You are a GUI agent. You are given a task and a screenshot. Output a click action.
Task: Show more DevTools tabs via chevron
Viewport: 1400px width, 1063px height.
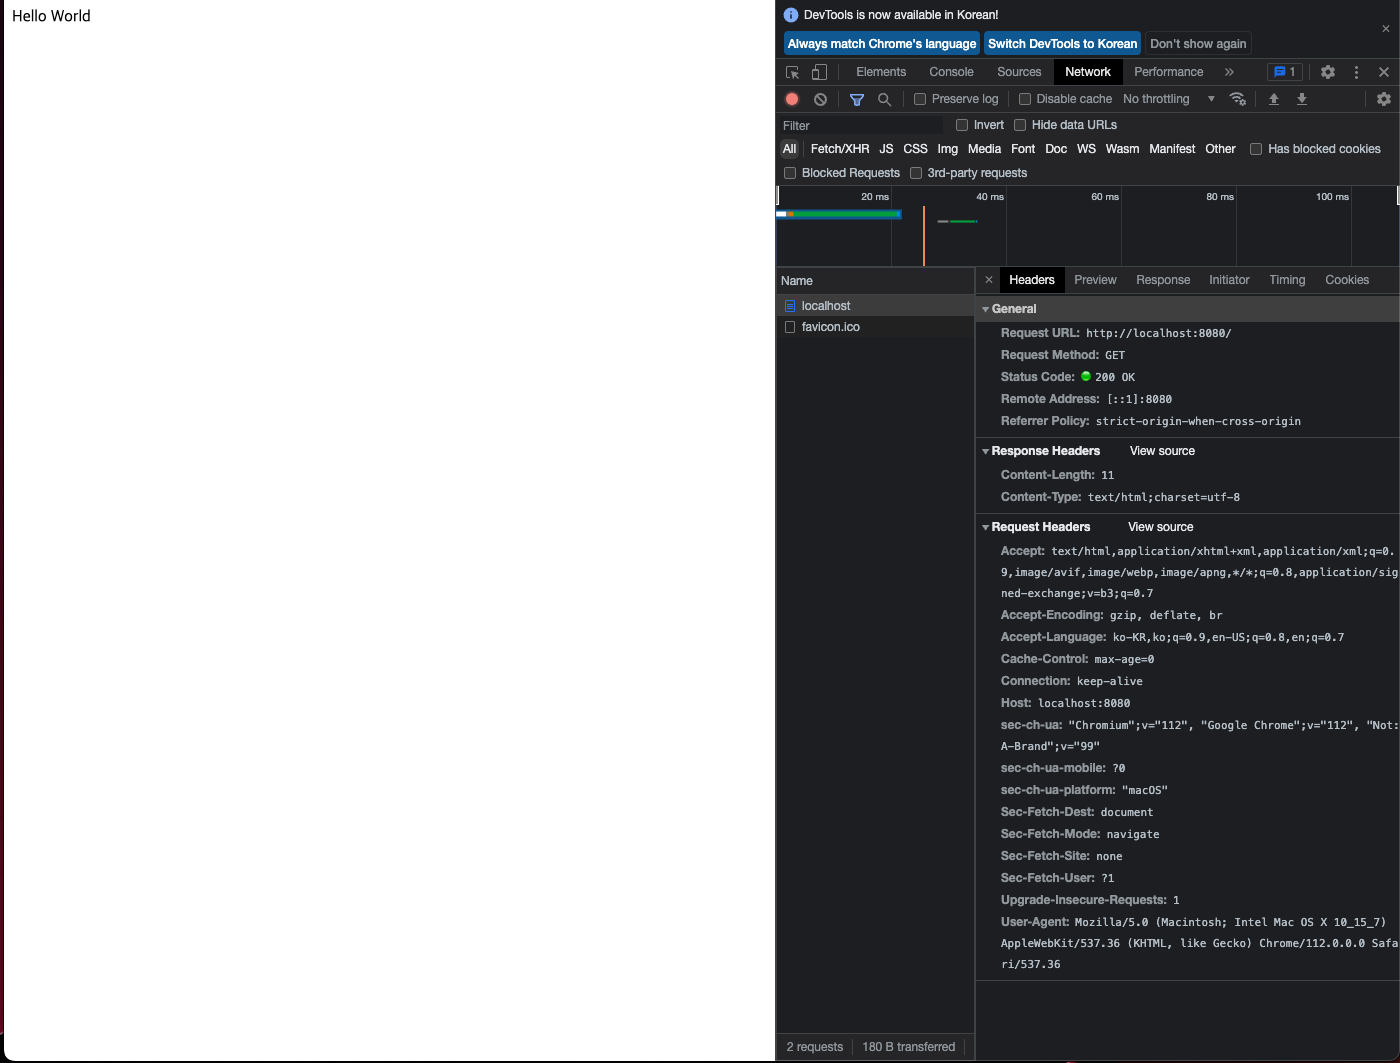pos(1229,72)
